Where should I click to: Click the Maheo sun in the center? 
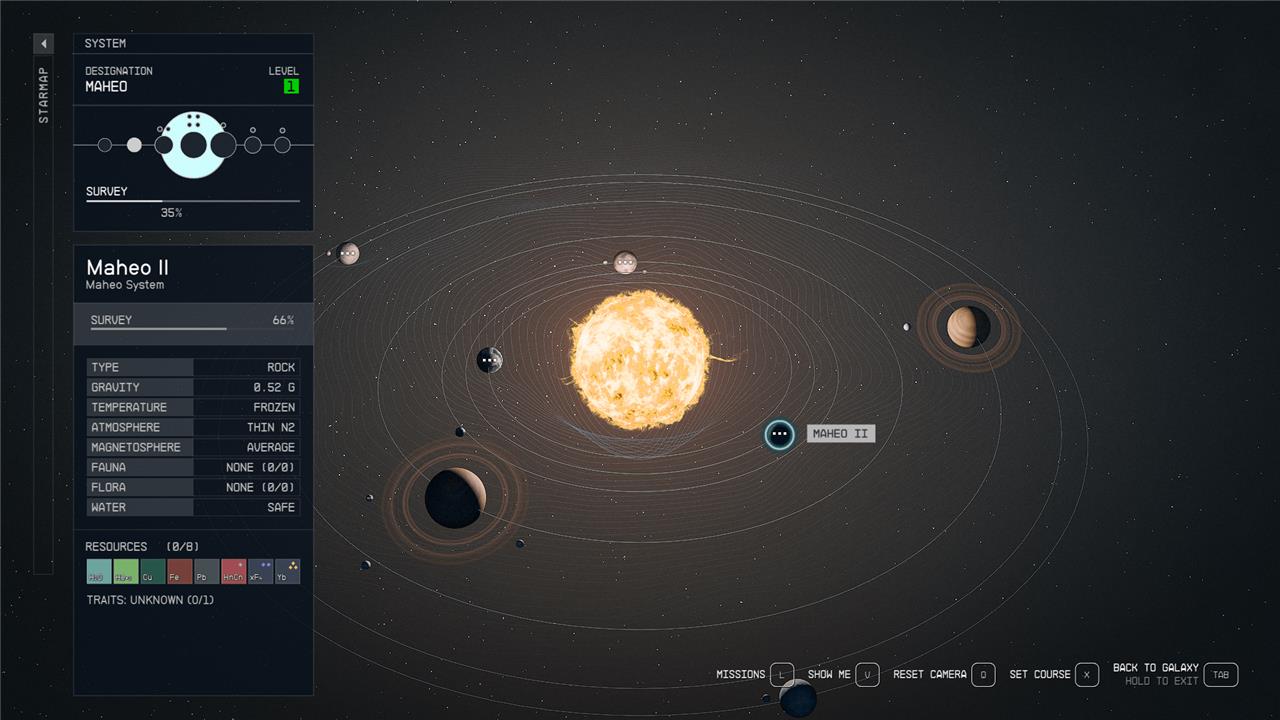[640, 360]
